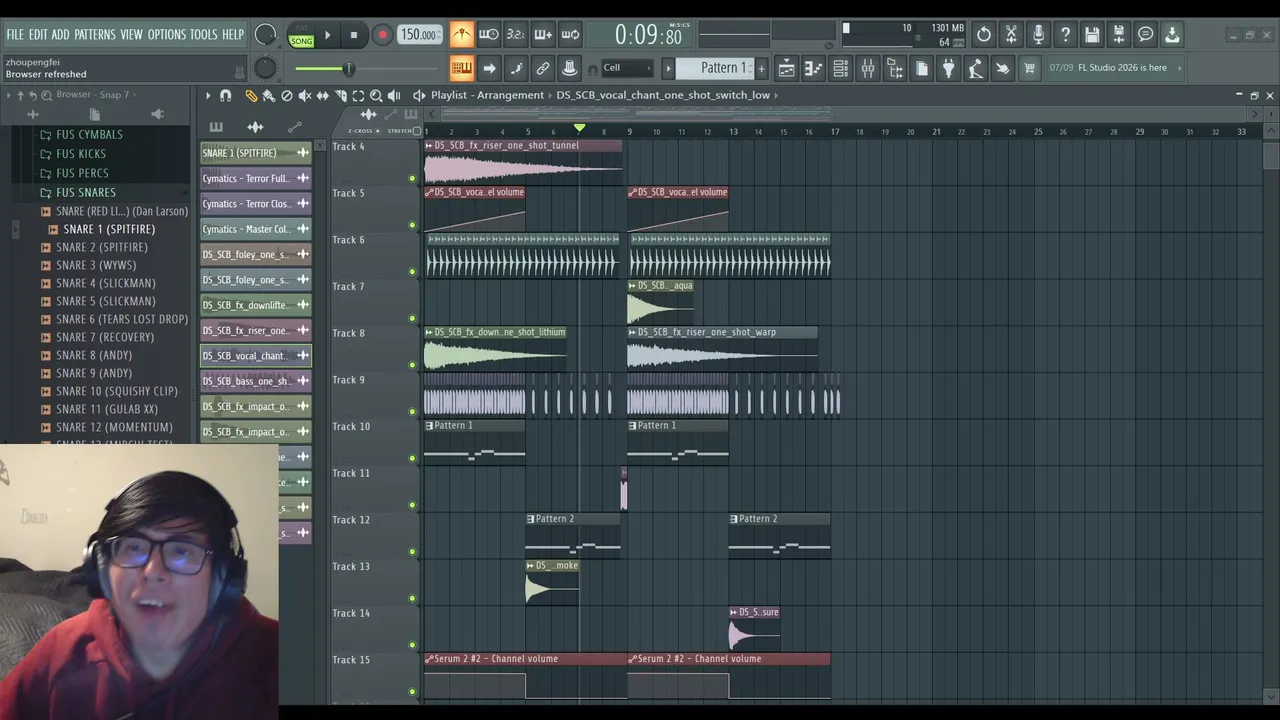Open the Channel rack view icon
1280x720 pixels.
tap(841, 68)
